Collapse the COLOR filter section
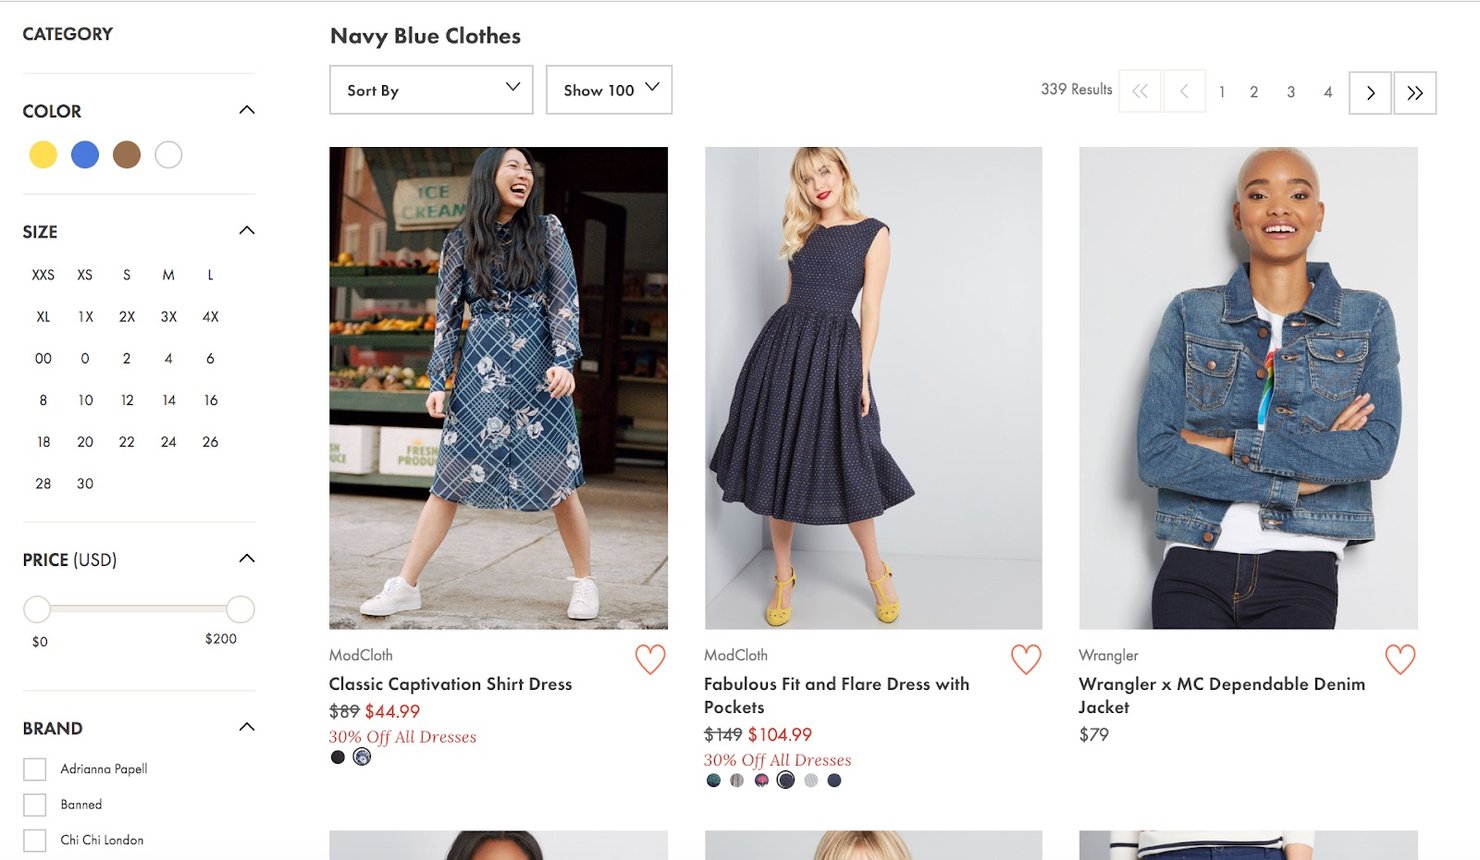Viewport: 1480px width, 860px height. pos(246,109)
